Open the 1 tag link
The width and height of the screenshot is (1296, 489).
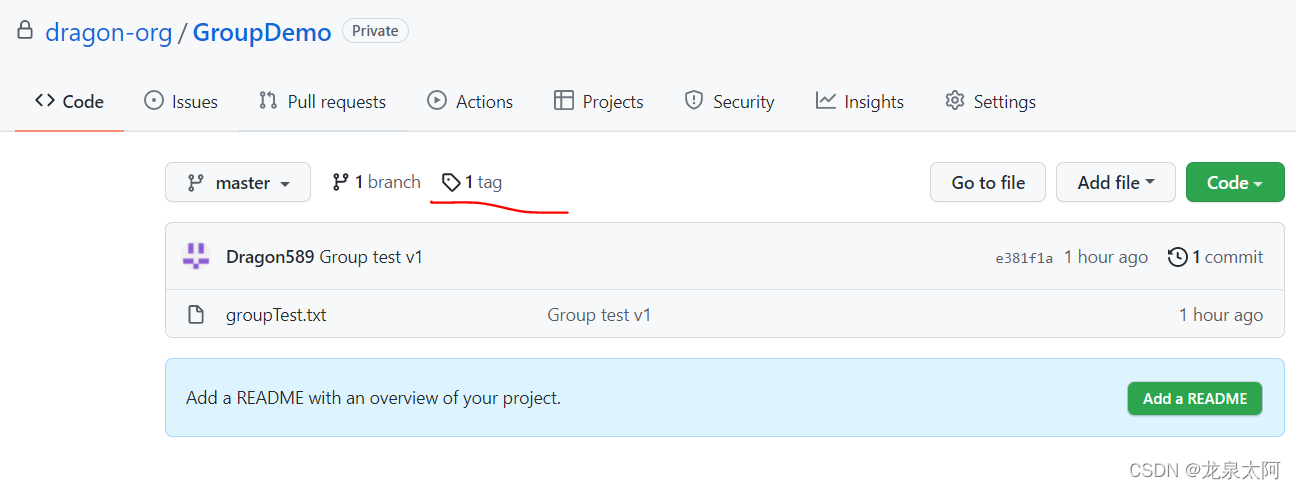pyautogui.click(x=472, y=182)
